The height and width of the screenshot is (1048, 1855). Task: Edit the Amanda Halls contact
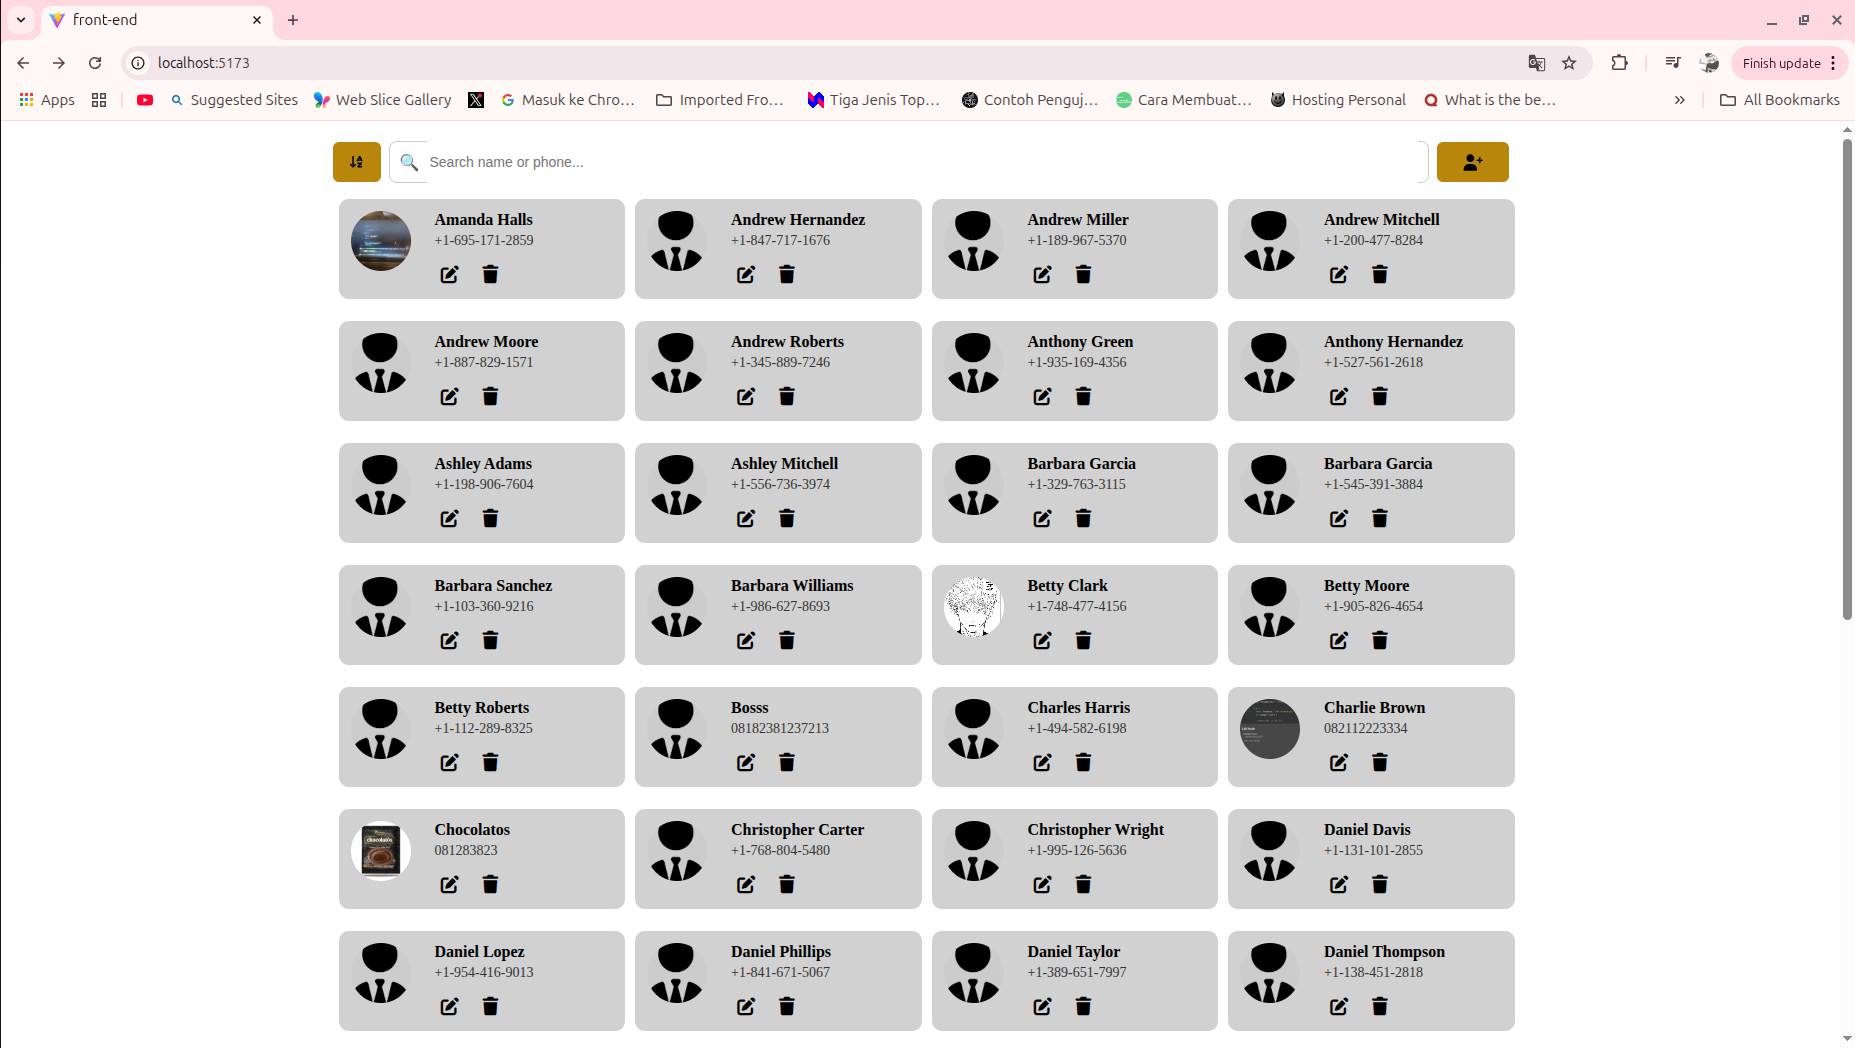449,275
